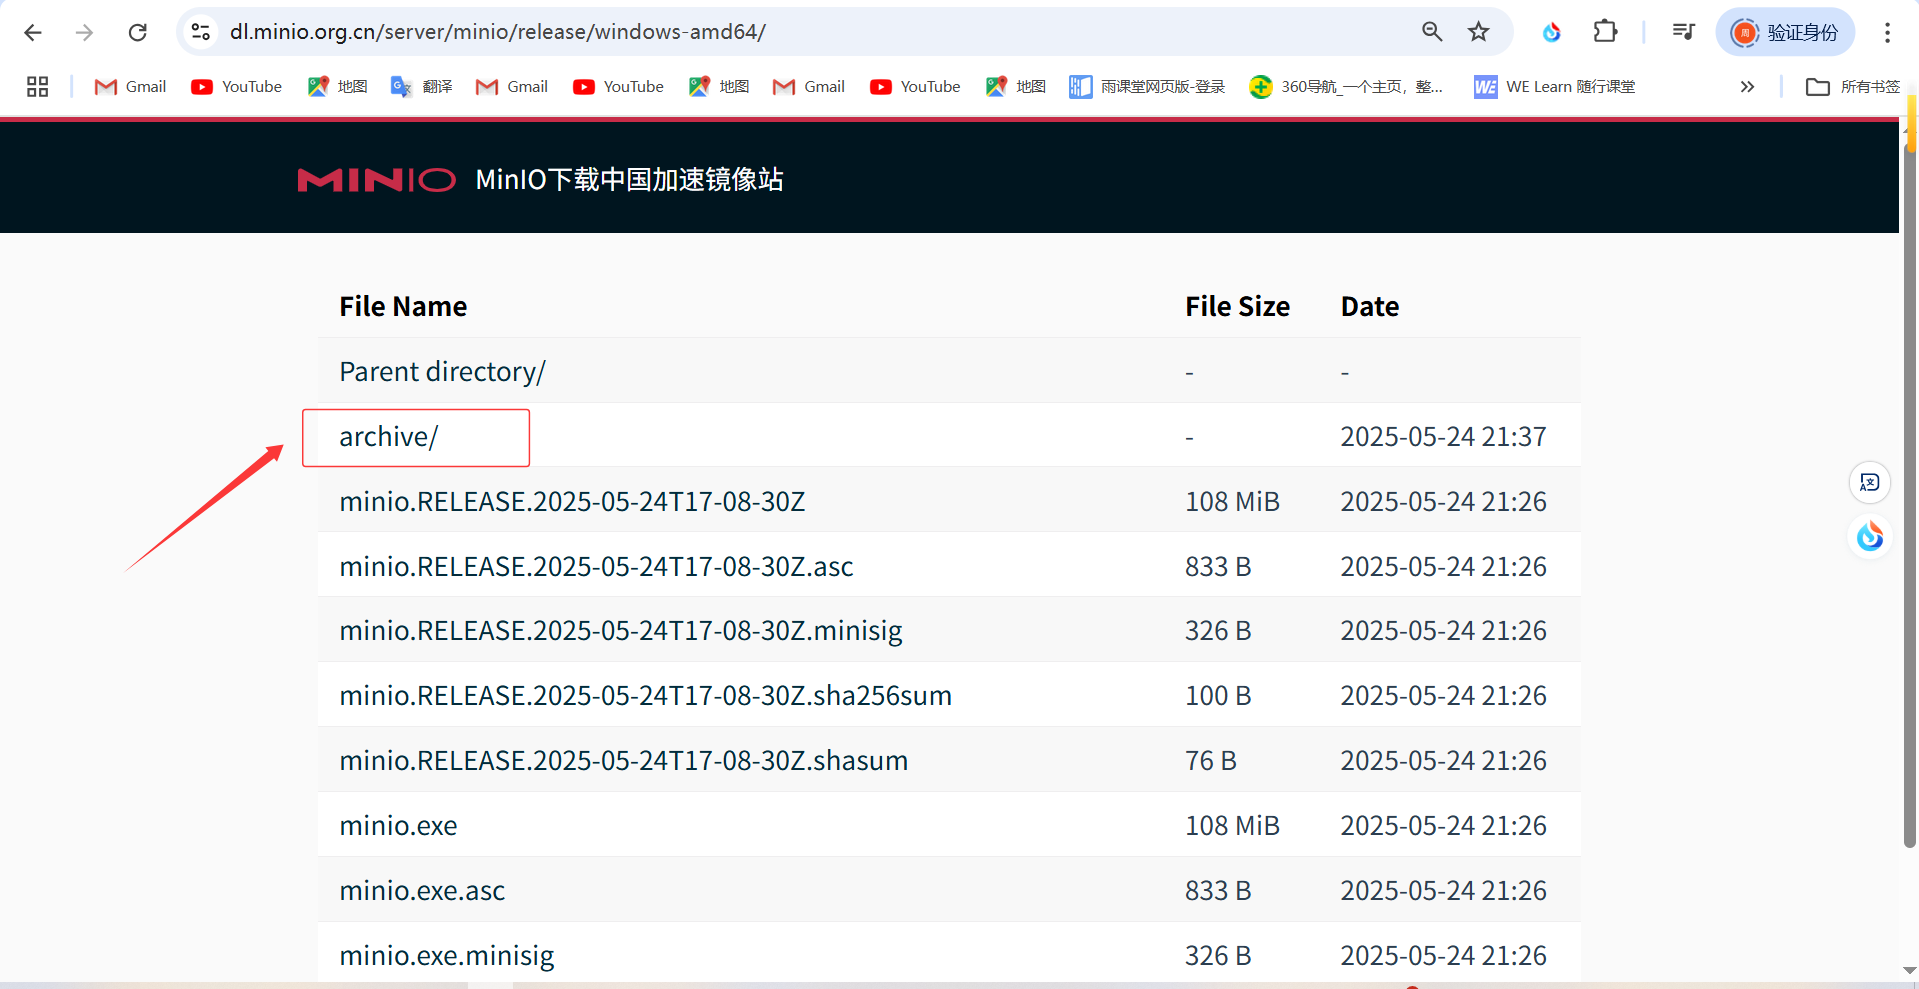This screenshot has height=989, width=1919.
Task: Open the Chrome three-dot menu
Action: [x=1887, y=32]
